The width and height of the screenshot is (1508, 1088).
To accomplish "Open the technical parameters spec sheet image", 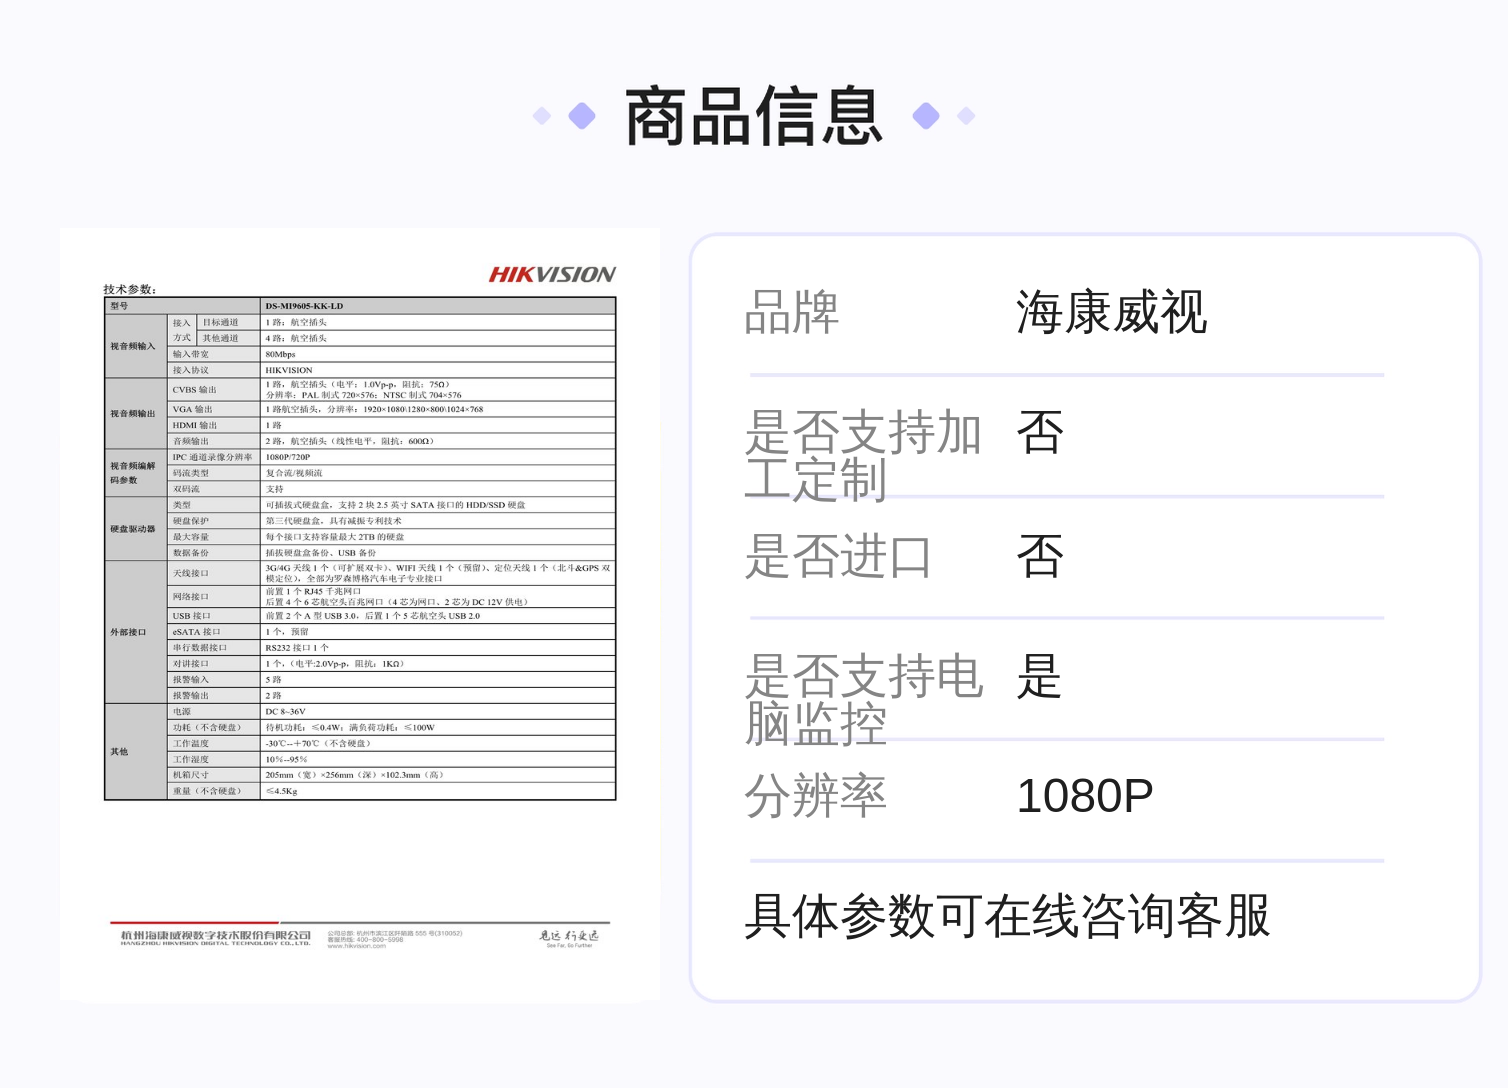I will [360, 614].
